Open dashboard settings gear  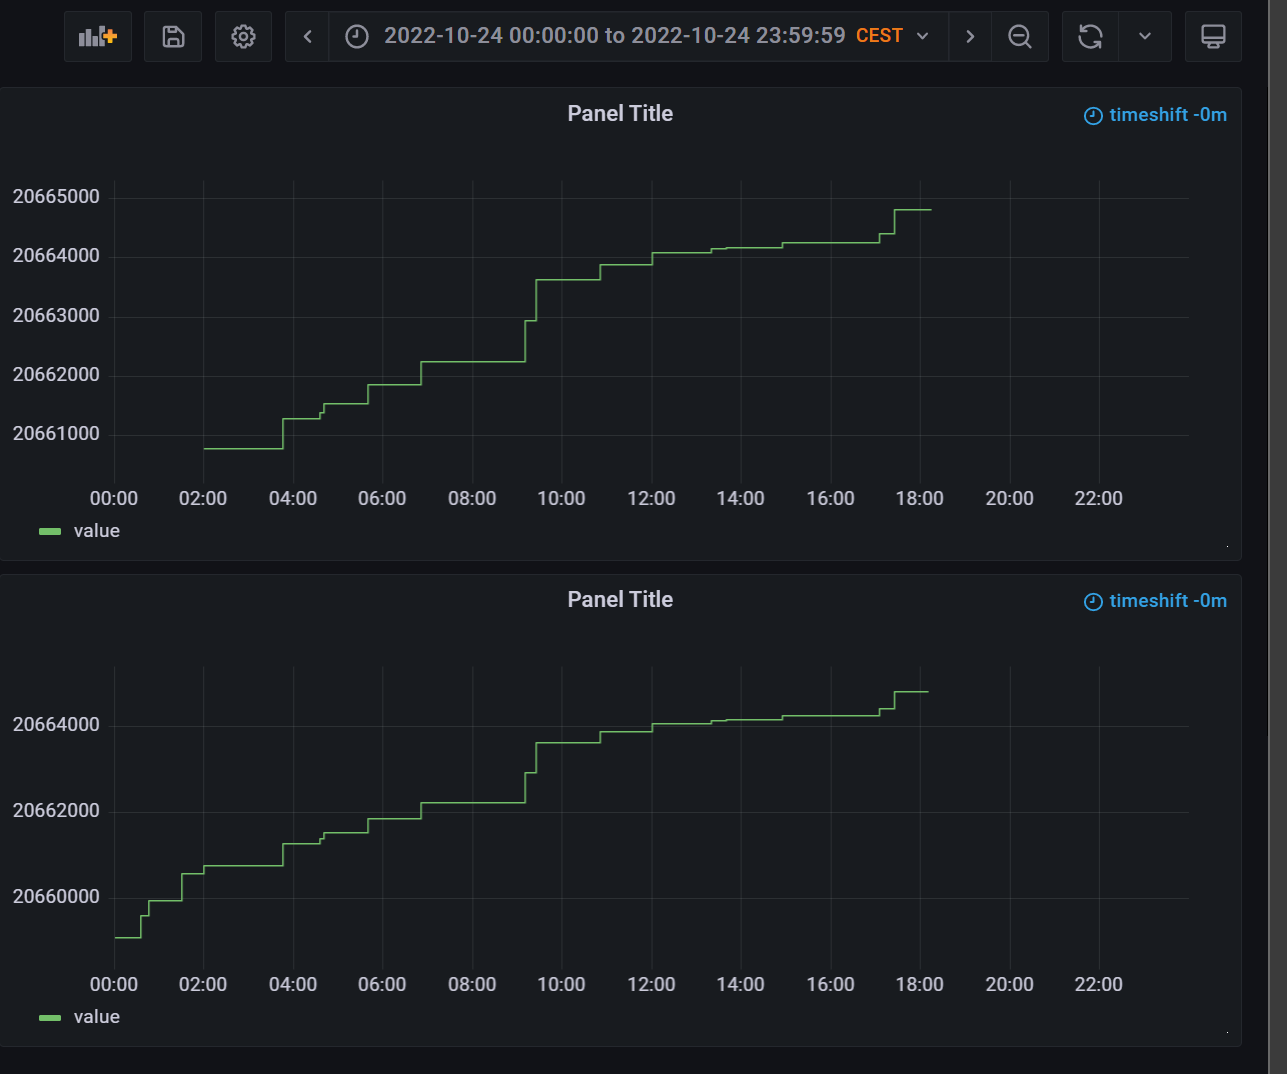[243, 37]
